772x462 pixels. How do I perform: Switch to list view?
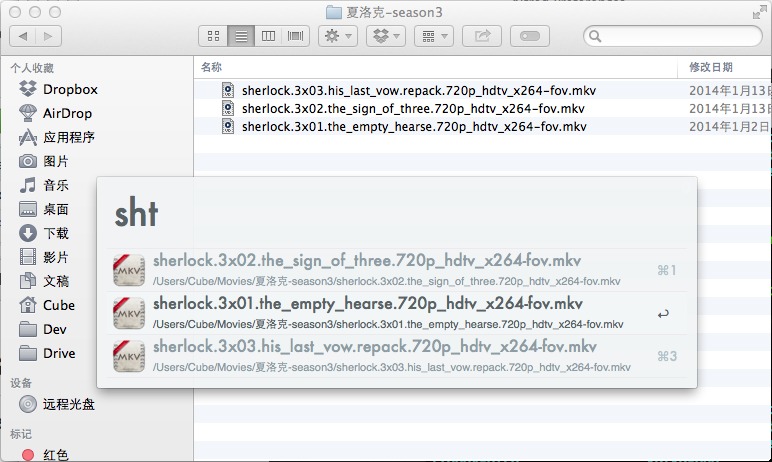pos(241,36)
